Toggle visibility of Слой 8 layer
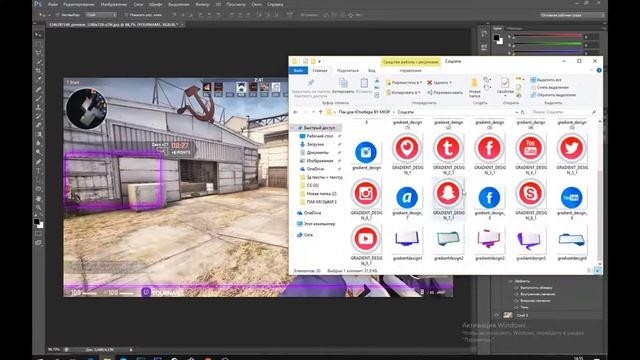 coord(497,315)
